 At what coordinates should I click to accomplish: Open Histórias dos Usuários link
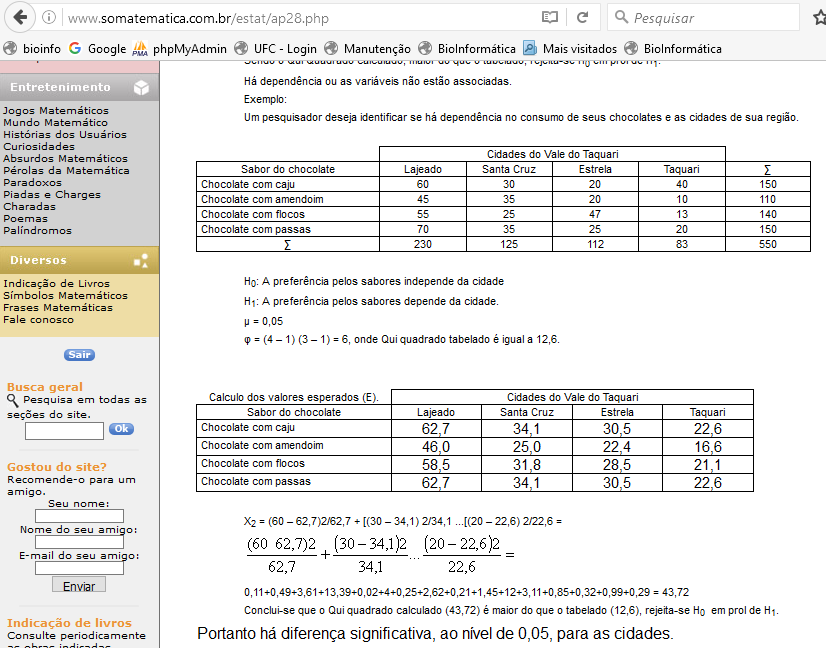(x=65, y=135)
